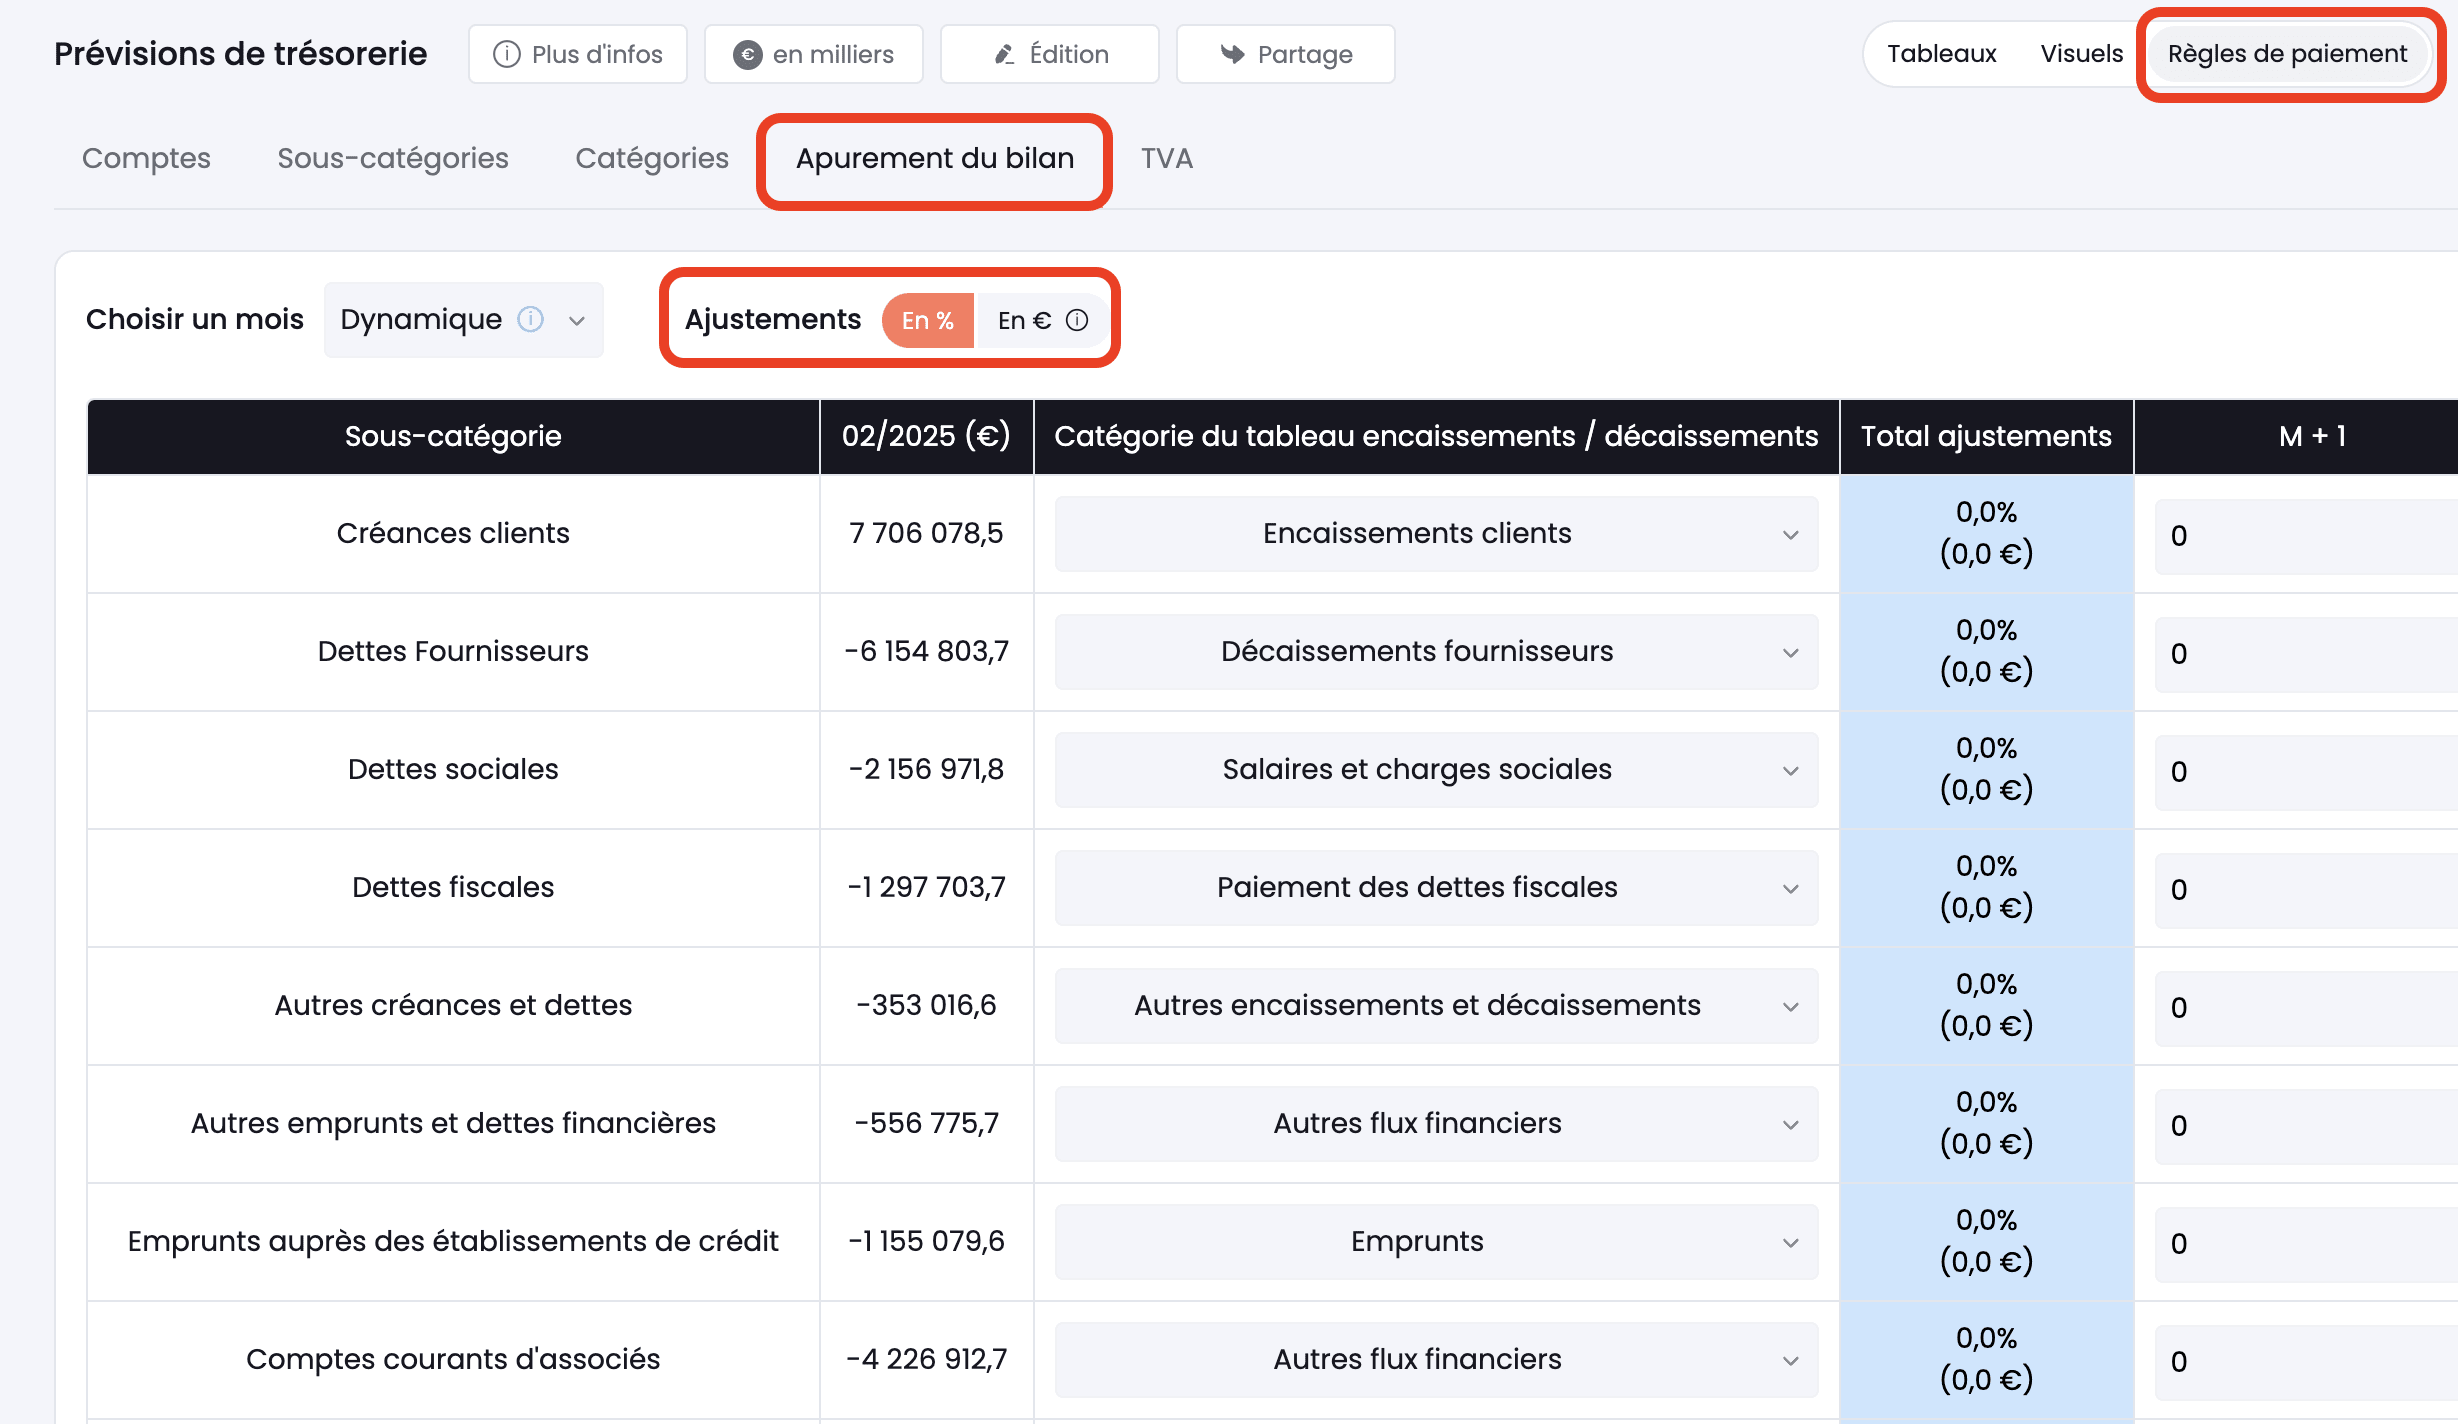The height and width of the screenshot is (1424, 2458).
Task: Click Emprunts auprès des établissements de crédit label
Action: [453, 1241]
